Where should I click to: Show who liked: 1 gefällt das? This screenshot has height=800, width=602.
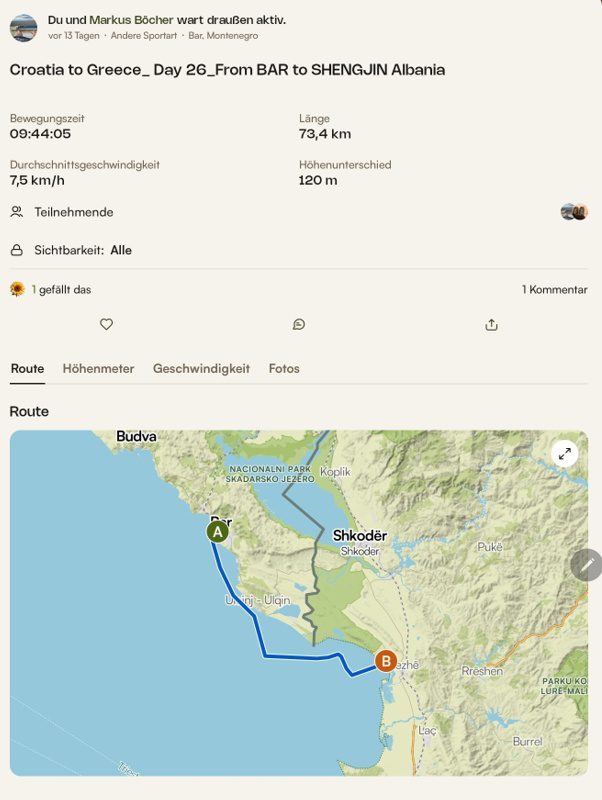[61, 289]
